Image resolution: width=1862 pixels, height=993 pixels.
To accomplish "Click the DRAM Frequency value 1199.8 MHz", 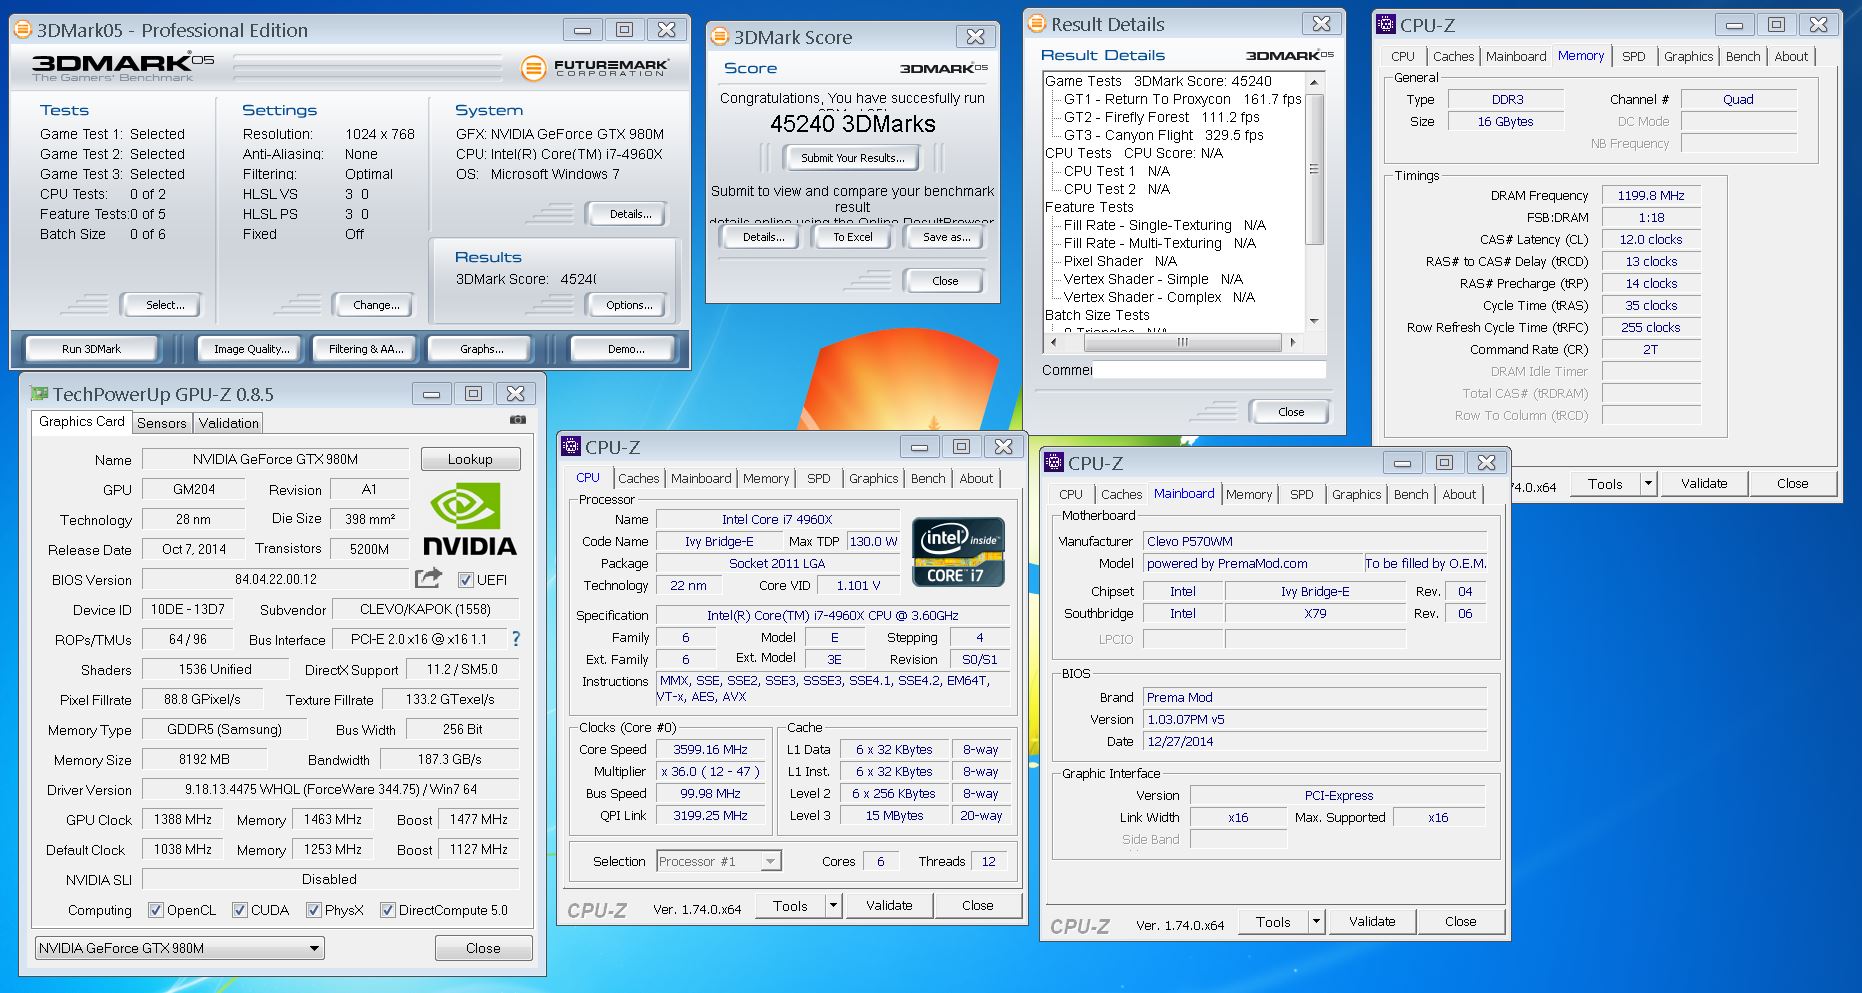I will (x=1651, y=195).
